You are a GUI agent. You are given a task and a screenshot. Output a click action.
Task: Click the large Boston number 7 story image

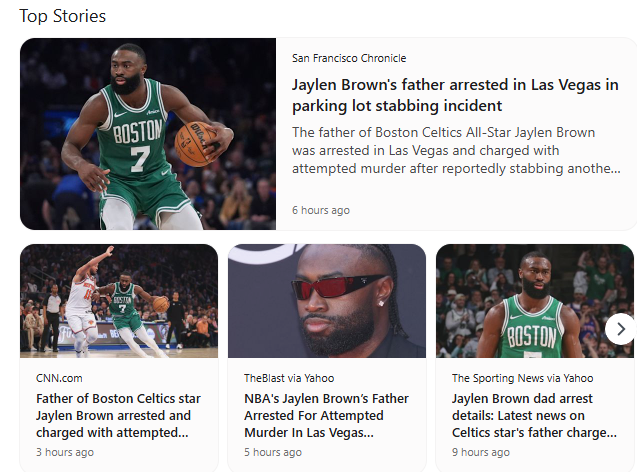pos(148,134)
